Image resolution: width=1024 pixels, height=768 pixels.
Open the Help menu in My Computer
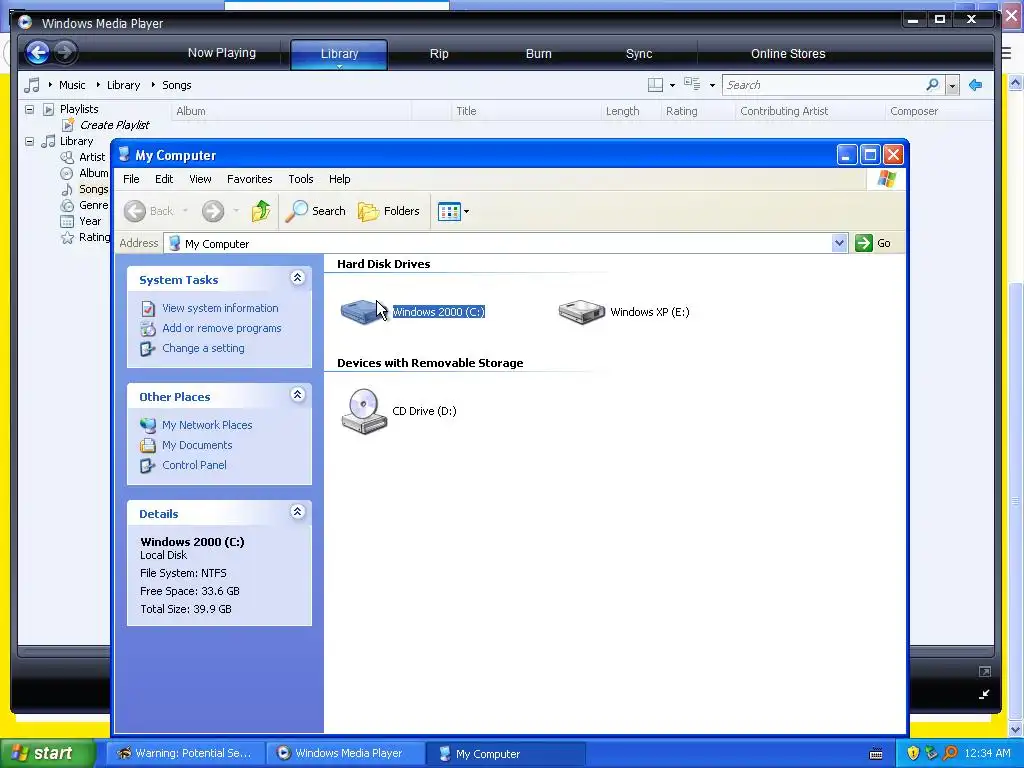340,179
